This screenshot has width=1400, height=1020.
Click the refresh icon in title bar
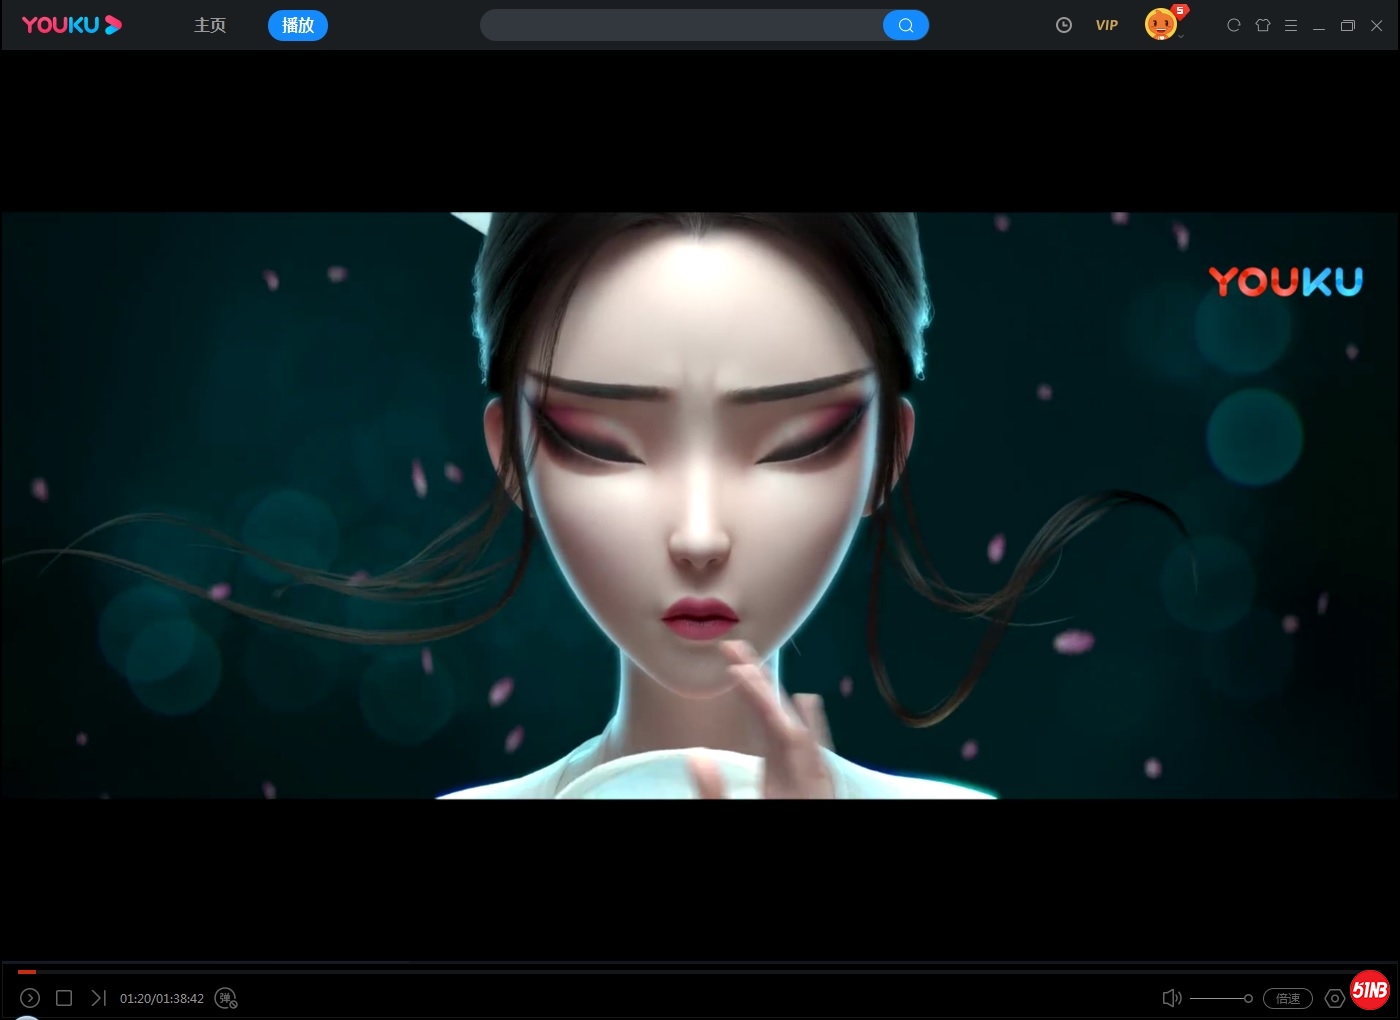click(x=1234, y=25)
